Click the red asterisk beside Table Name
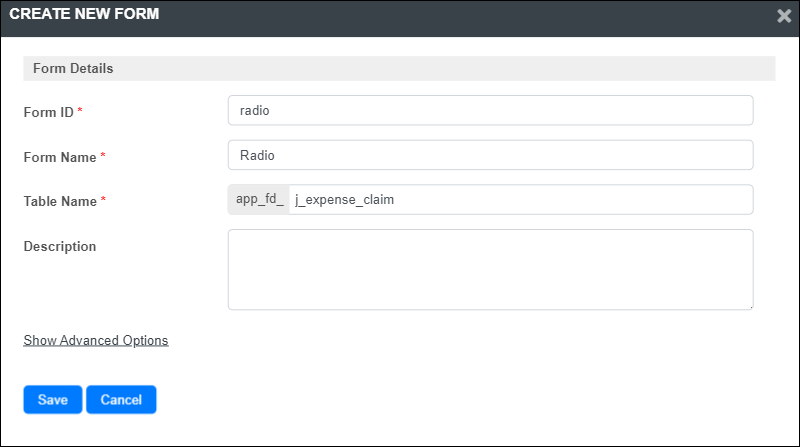 103,200
